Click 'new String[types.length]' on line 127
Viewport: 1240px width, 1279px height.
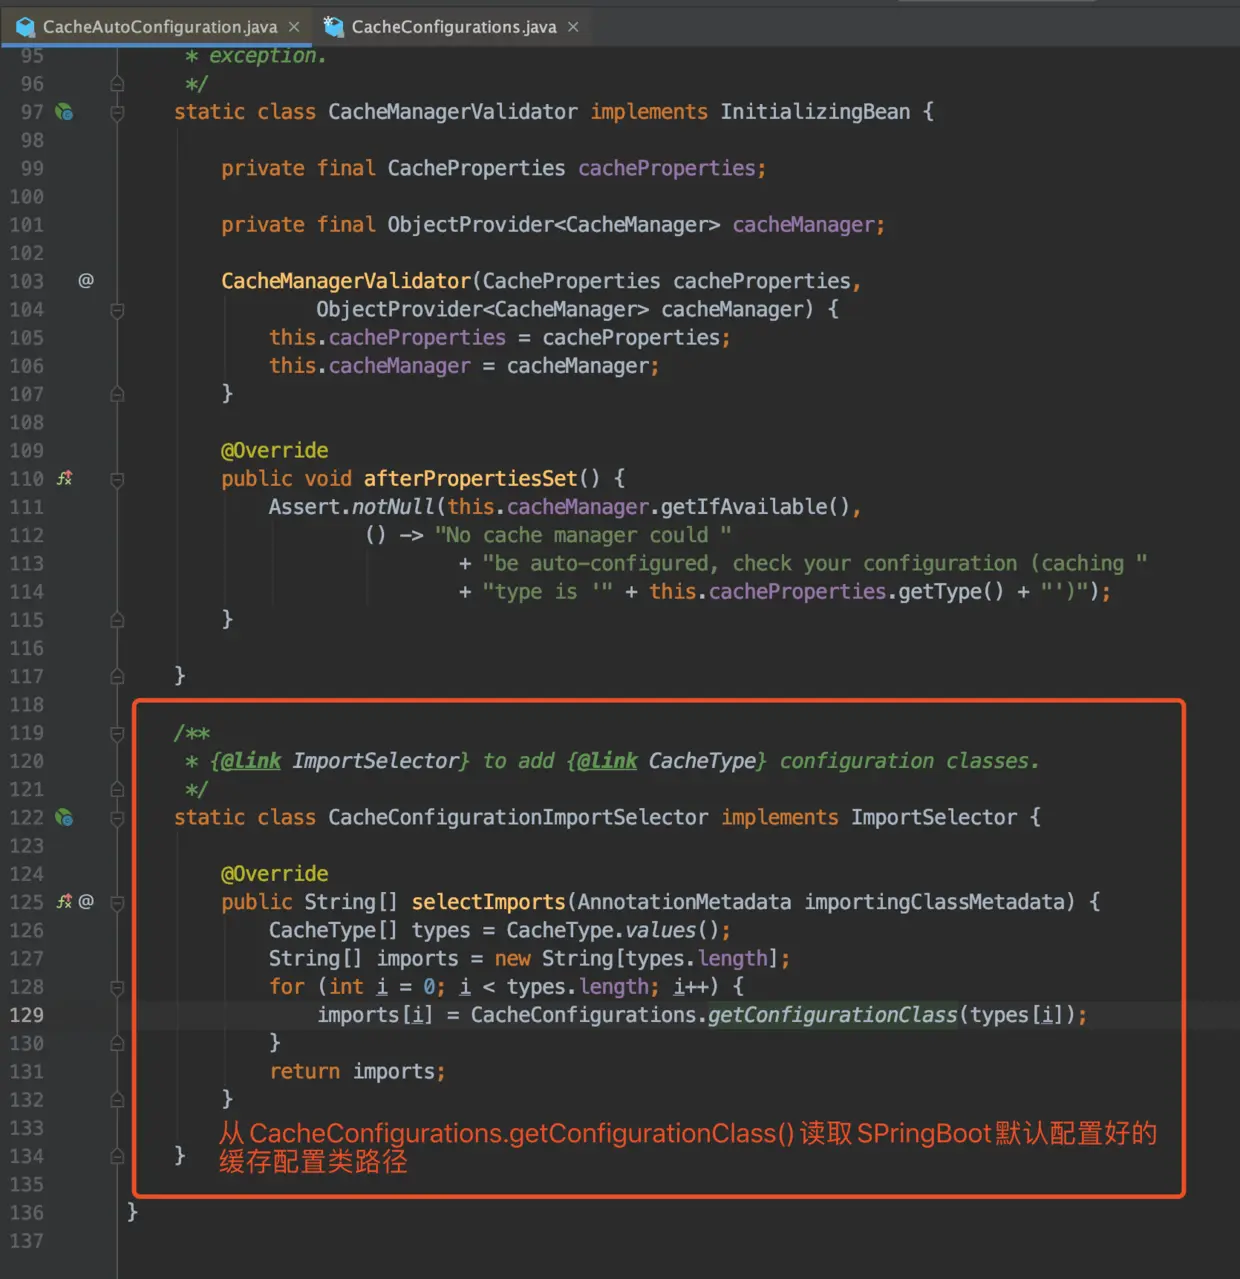(636, 959)
